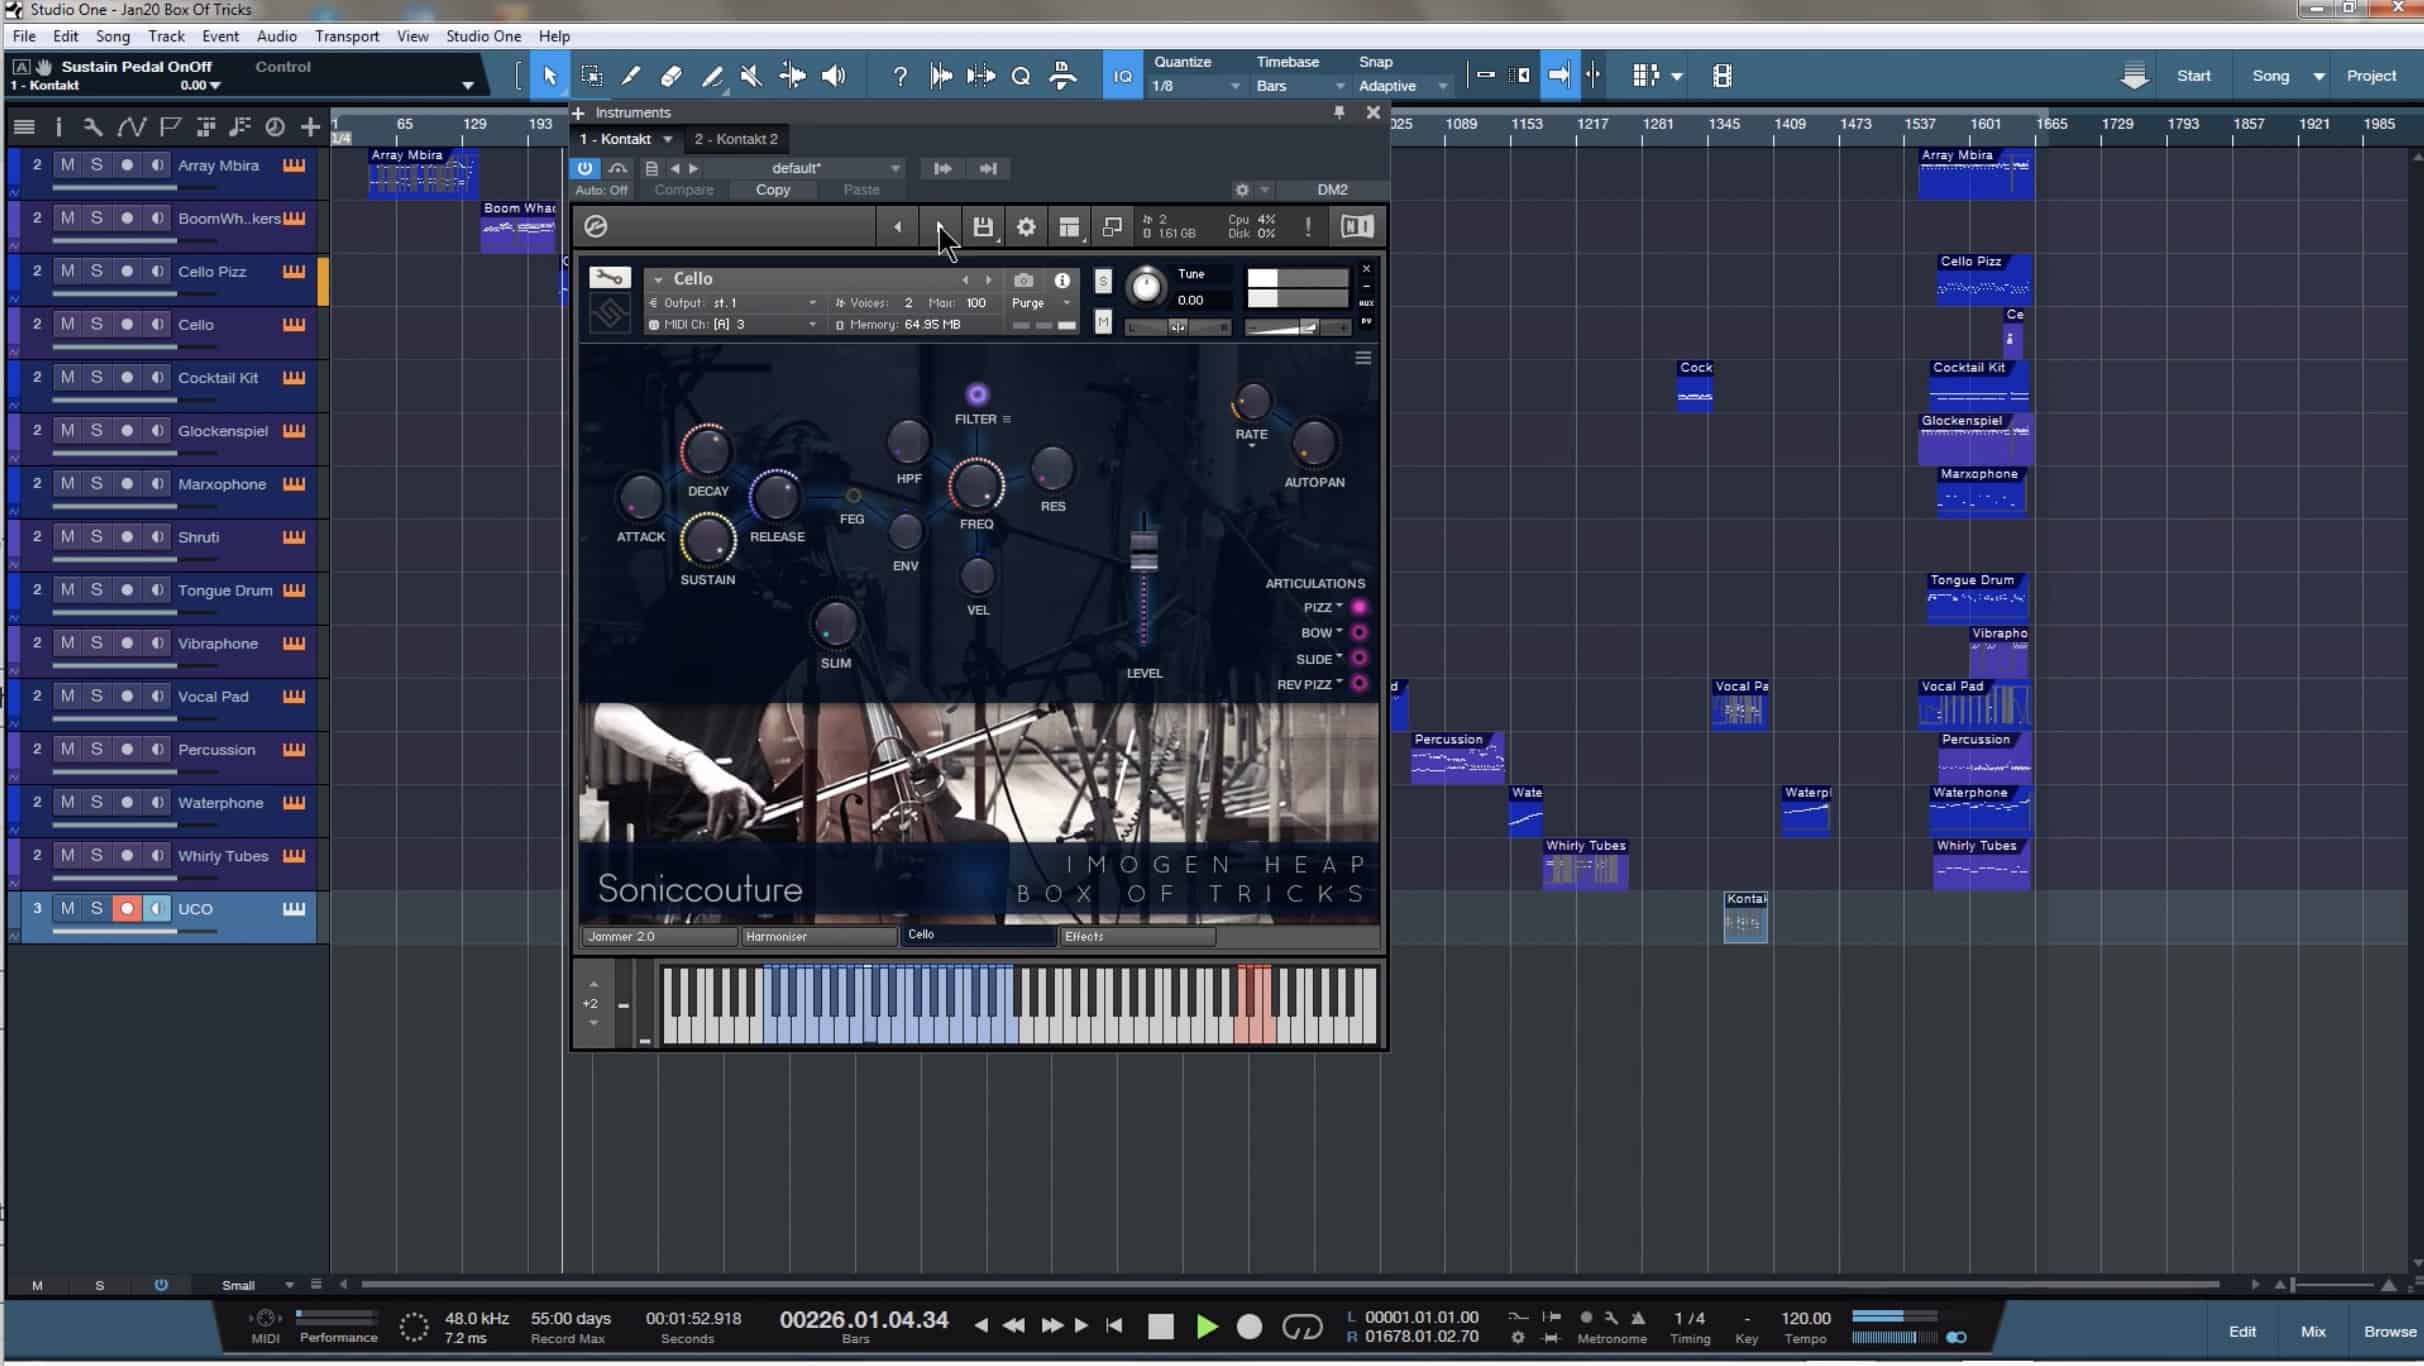This screenshot has height=1366, width=2424.
Task: Select the Effects tab
Action: pos(1137,936)
